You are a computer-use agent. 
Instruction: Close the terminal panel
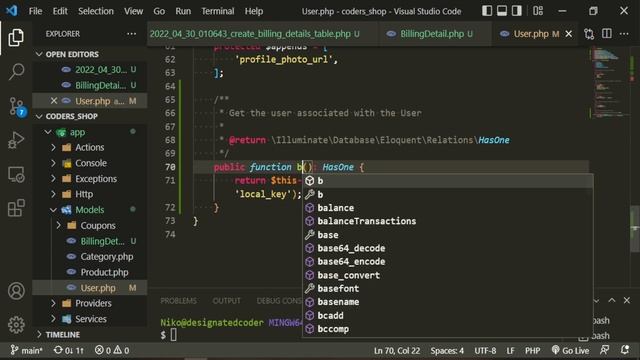click(627, 300)
